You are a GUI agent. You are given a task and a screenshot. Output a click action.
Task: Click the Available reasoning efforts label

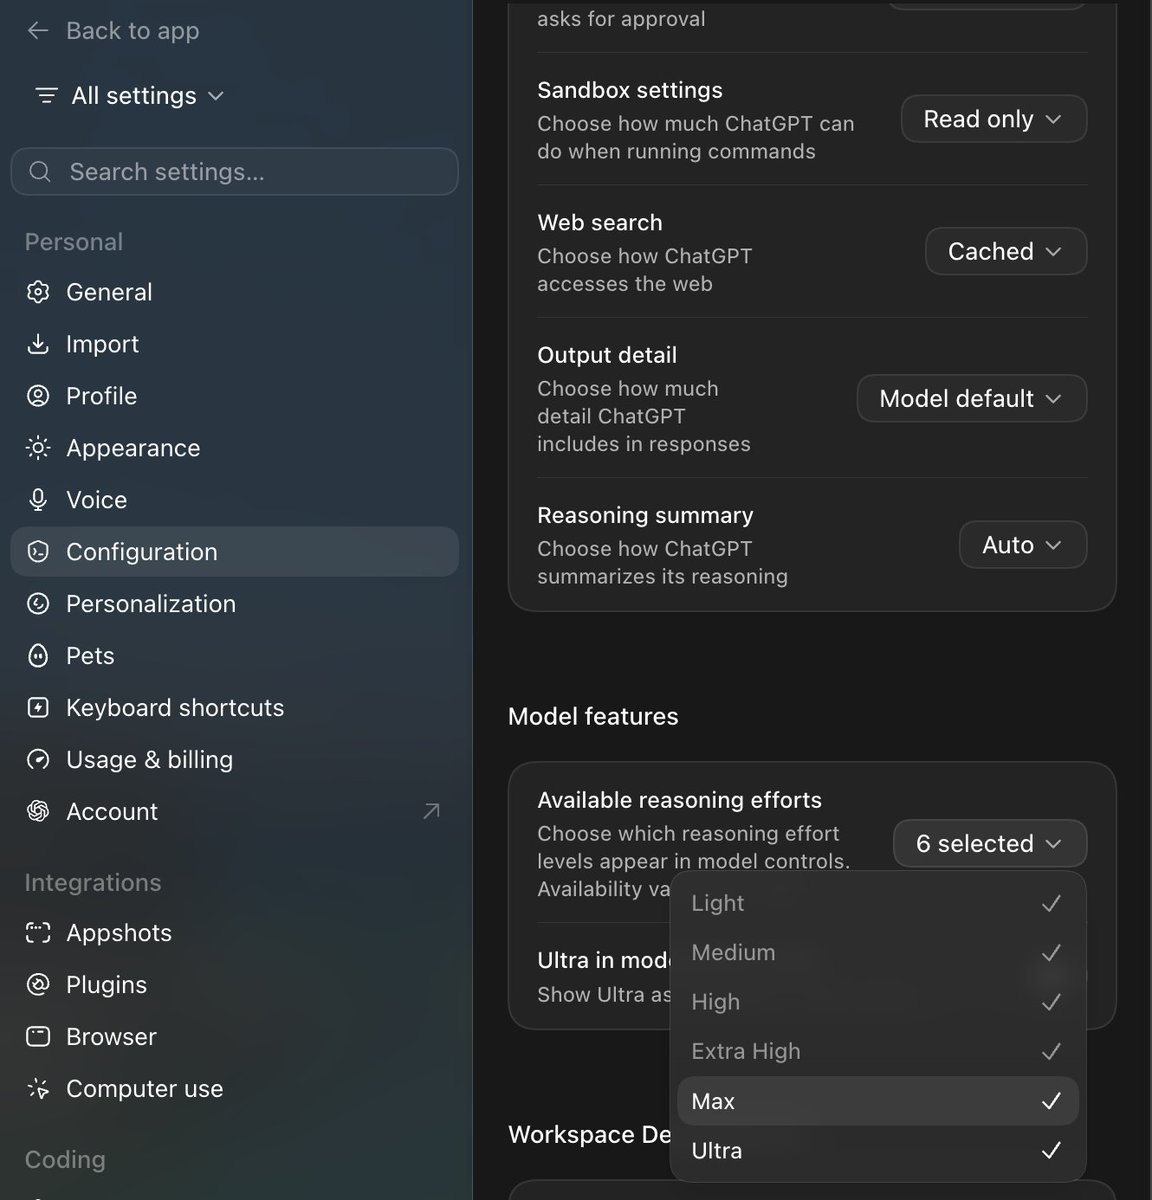click(679, 800)
